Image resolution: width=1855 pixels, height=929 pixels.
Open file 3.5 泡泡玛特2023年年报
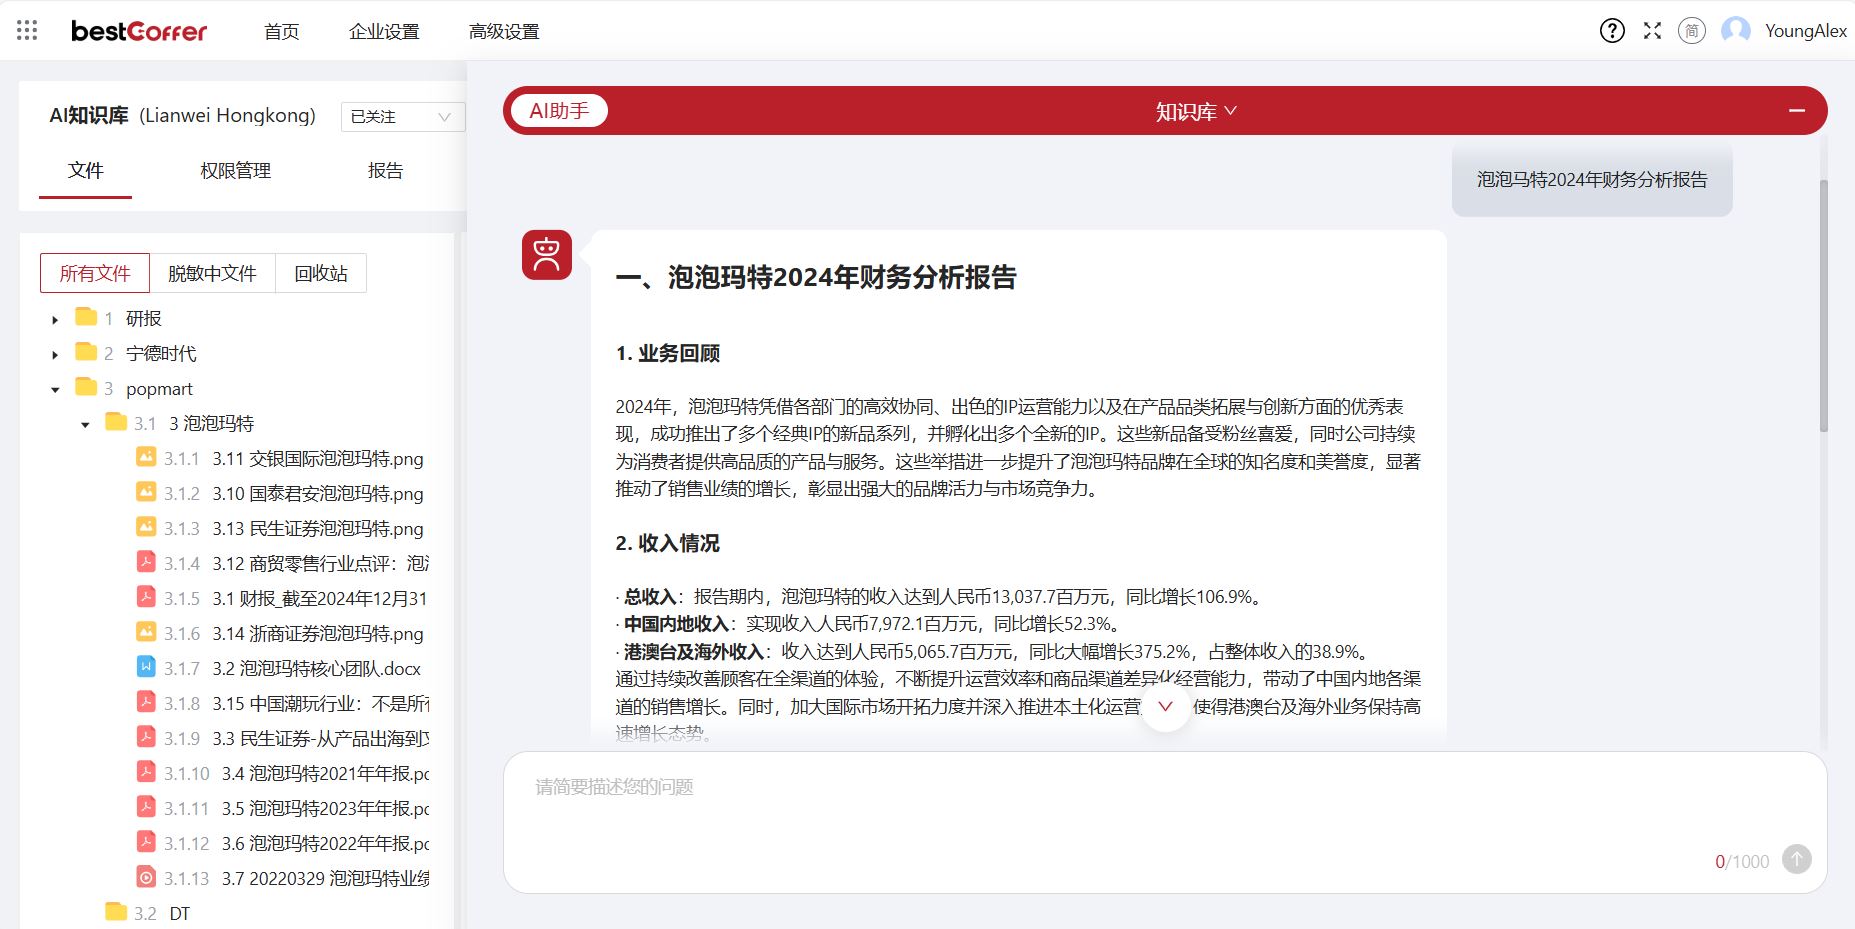[325, 808]
